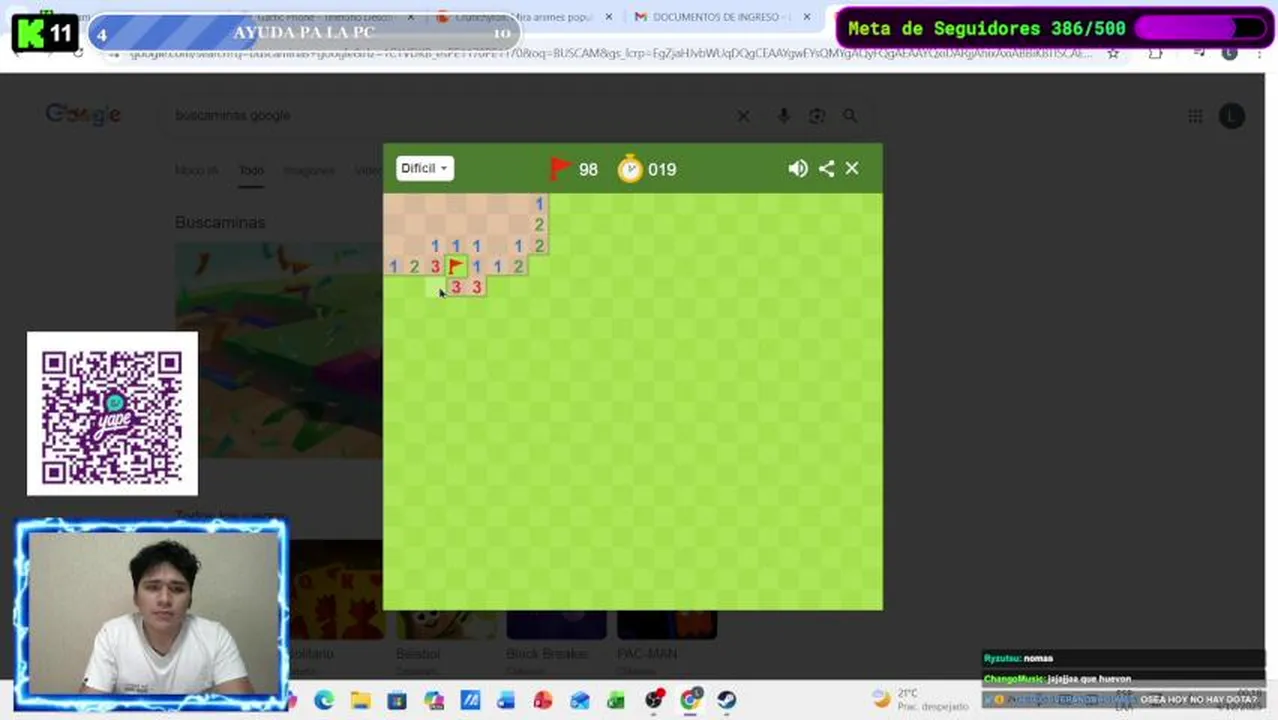The image size is (1278, 720).
Task: Click the share icon in Minesweeper header
Action: pos(826,169)
